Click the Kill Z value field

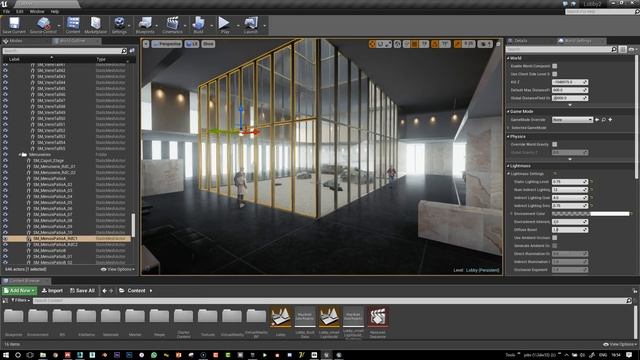pyautogui.click(x=570, y=82)
